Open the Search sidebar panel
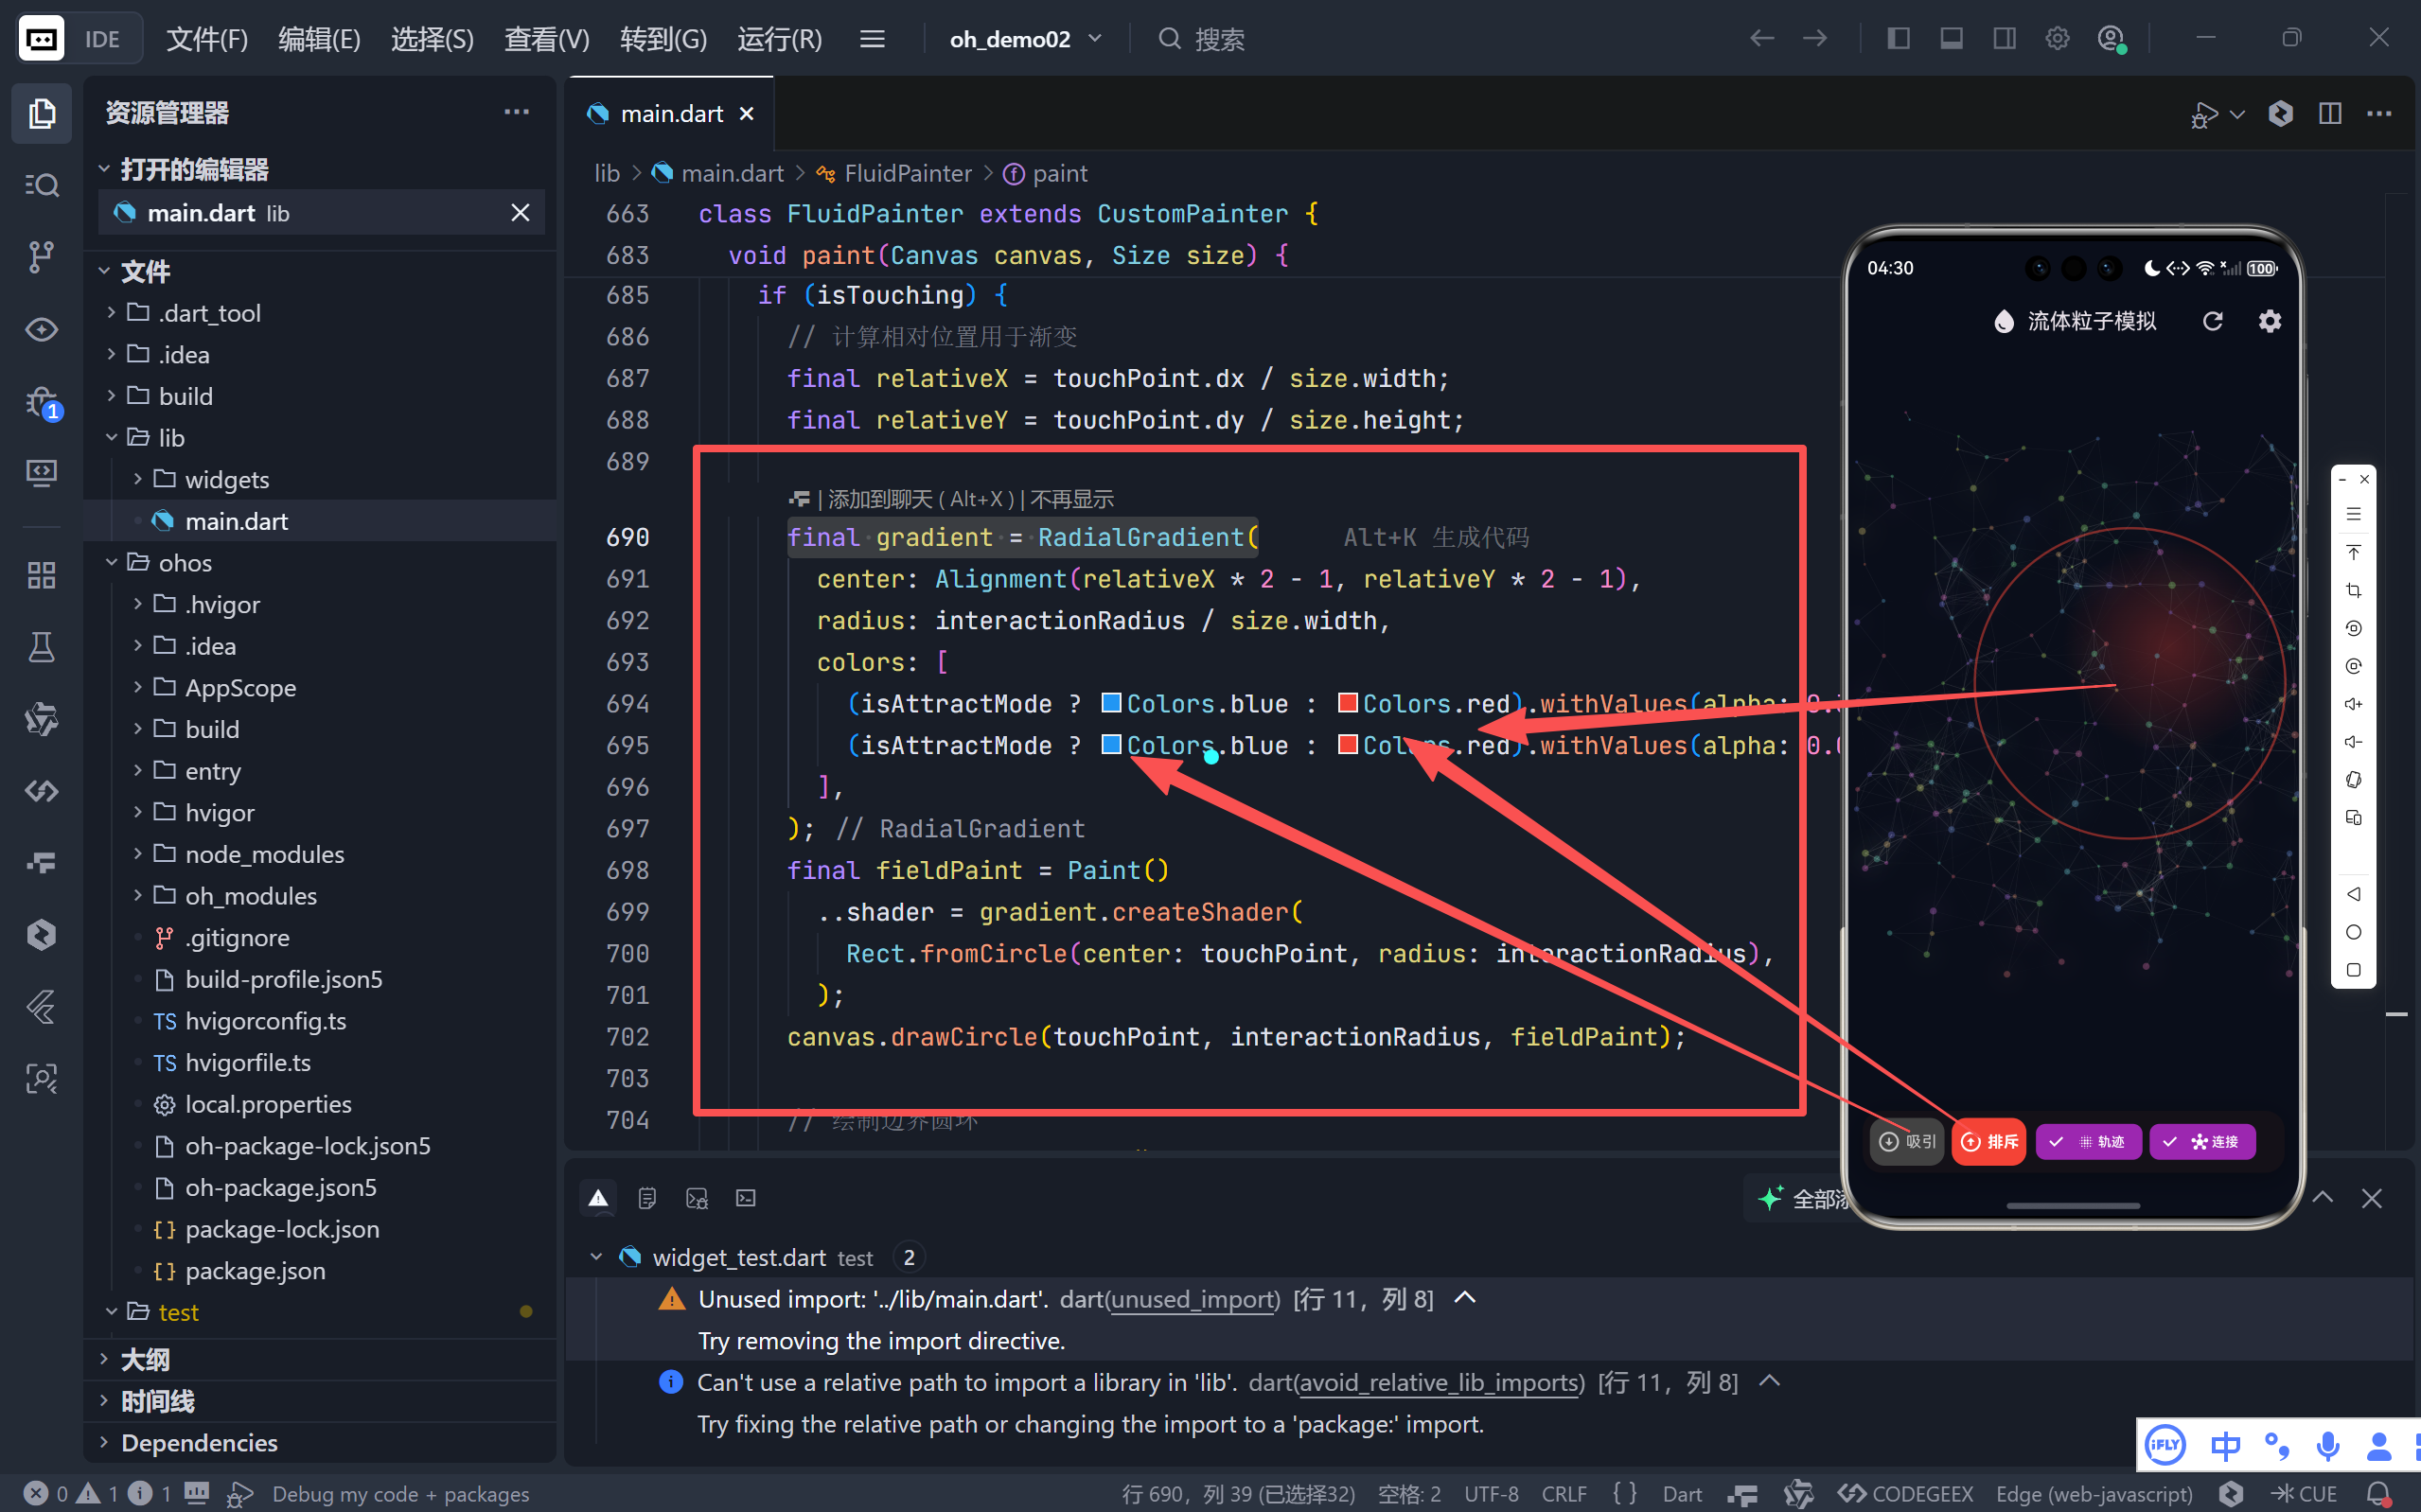 [x=41, y=185]
